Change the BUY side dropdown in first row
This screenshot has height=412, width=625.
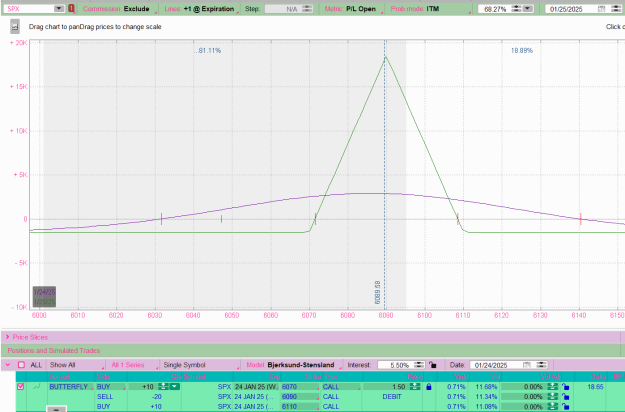coord(110,386)
